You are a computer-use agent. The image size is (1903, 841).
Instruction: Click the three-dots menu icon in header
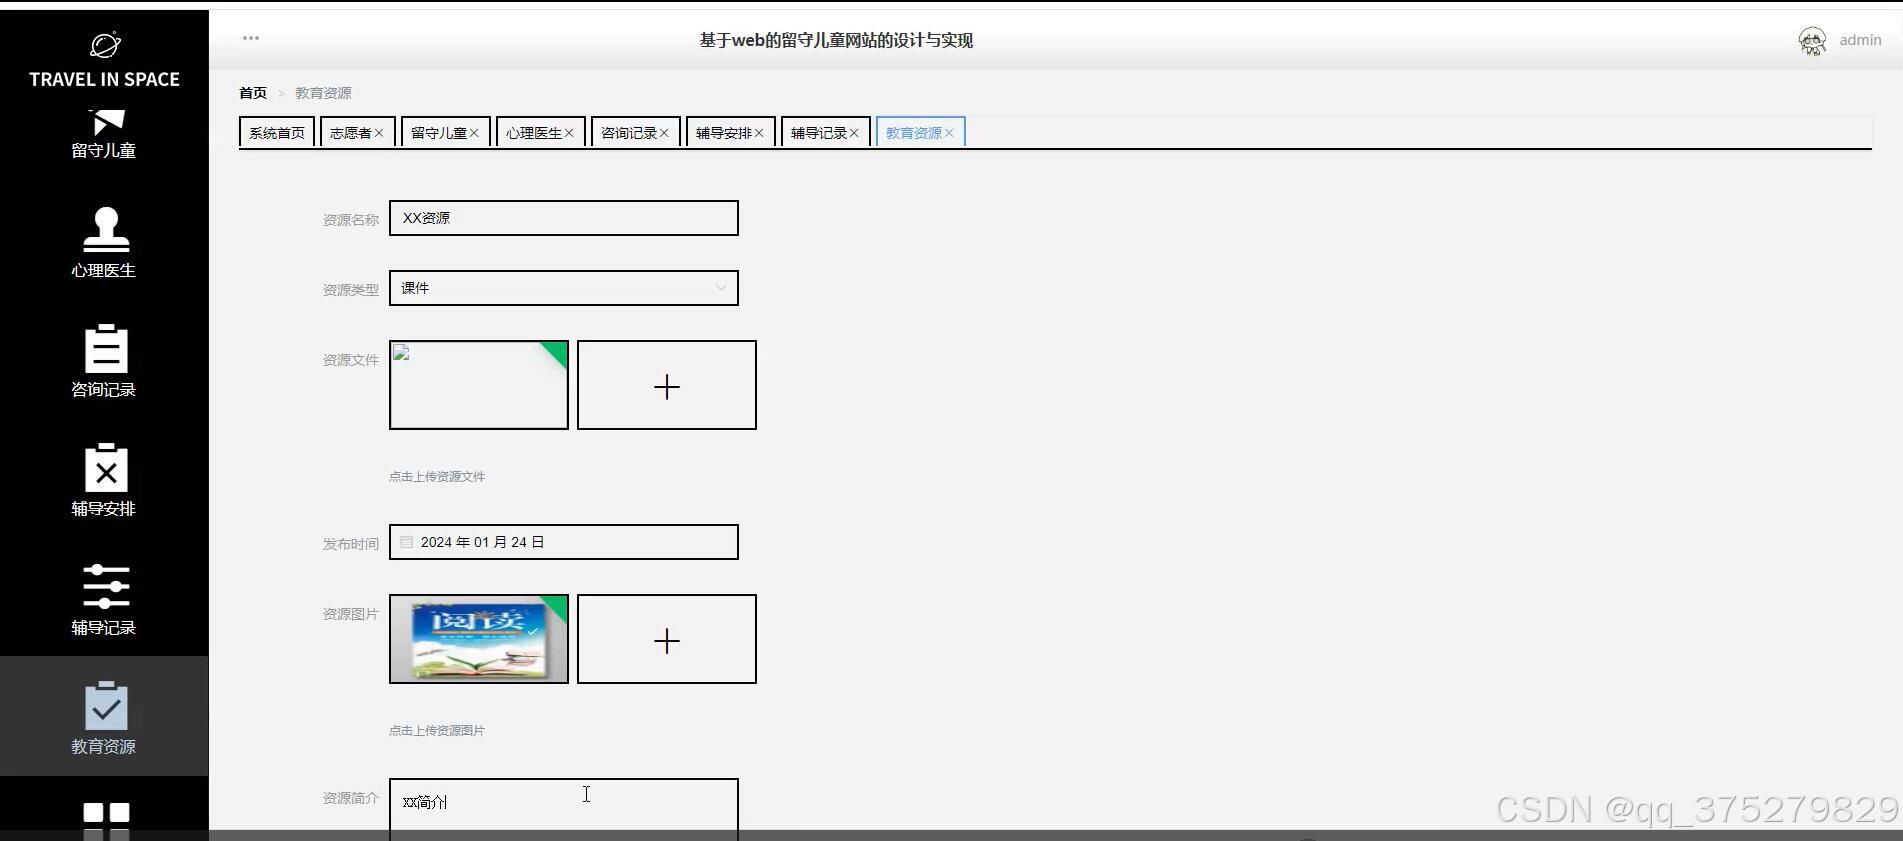click(251, 38)
